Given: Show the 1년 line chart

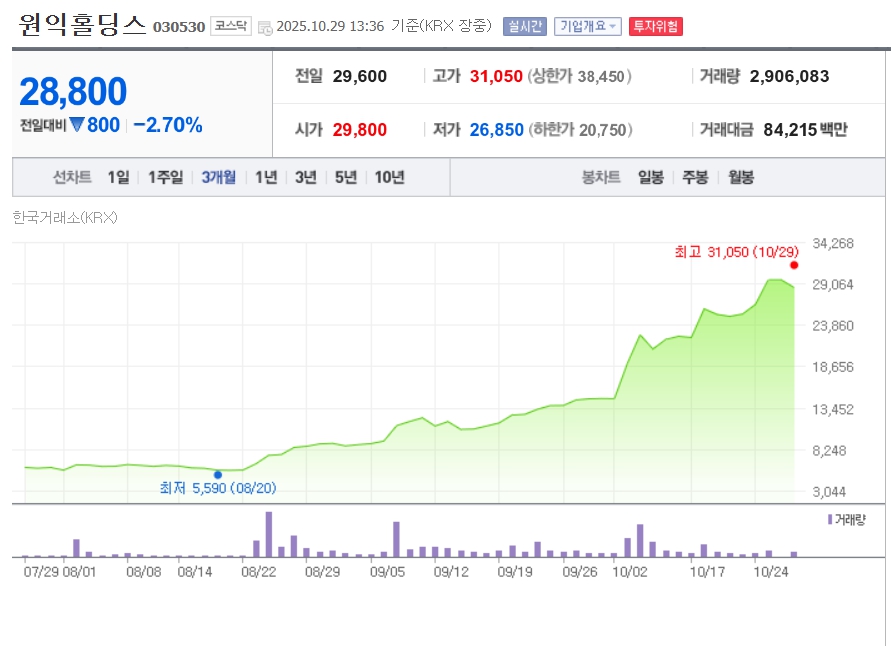Looking at the screenshot, I should coord(266,177).
